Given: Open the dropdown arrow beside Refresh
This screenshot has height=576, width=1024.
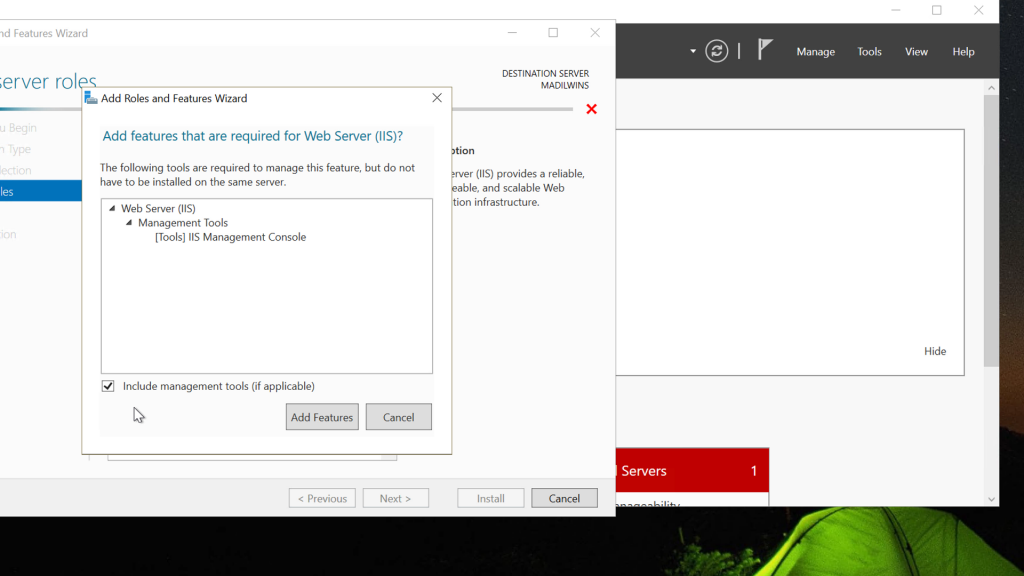Looking at the screenshot, I should point(693,51).
